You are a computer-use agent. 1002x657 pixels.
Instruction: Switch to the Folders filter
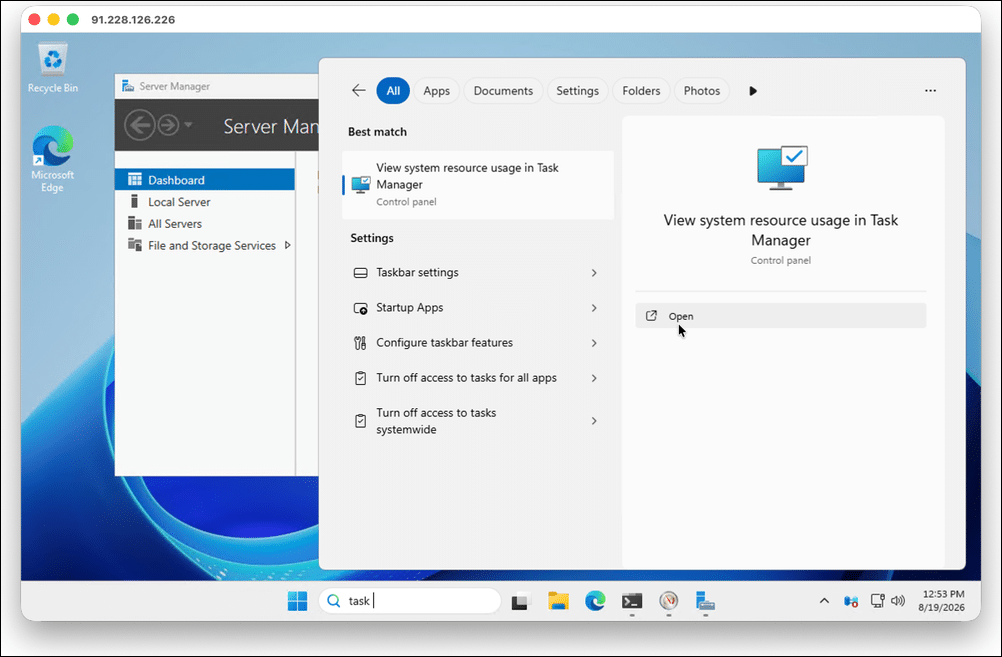[641, 91]
